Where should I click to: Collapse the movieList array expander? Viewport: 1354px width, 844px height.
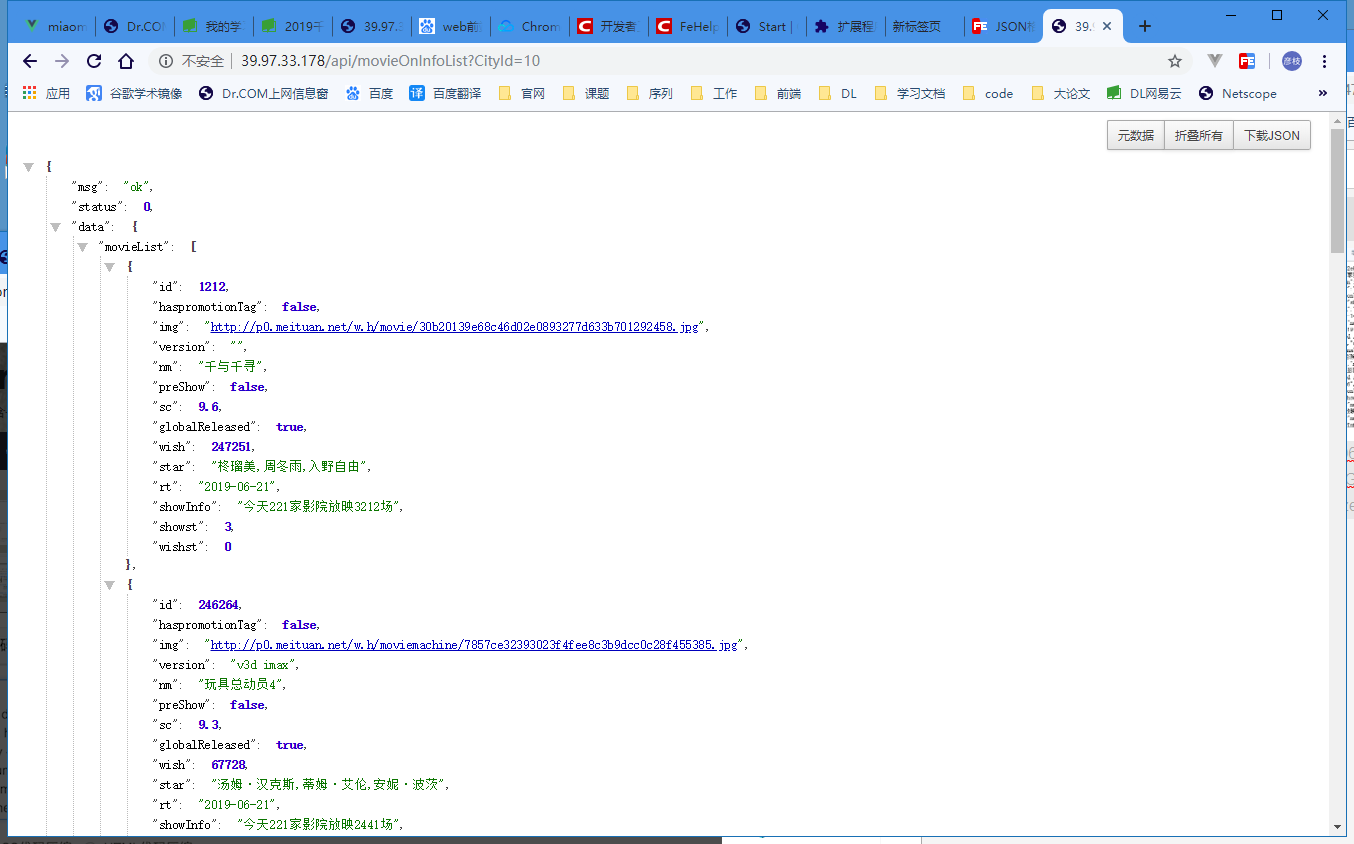tap(82, 246)
